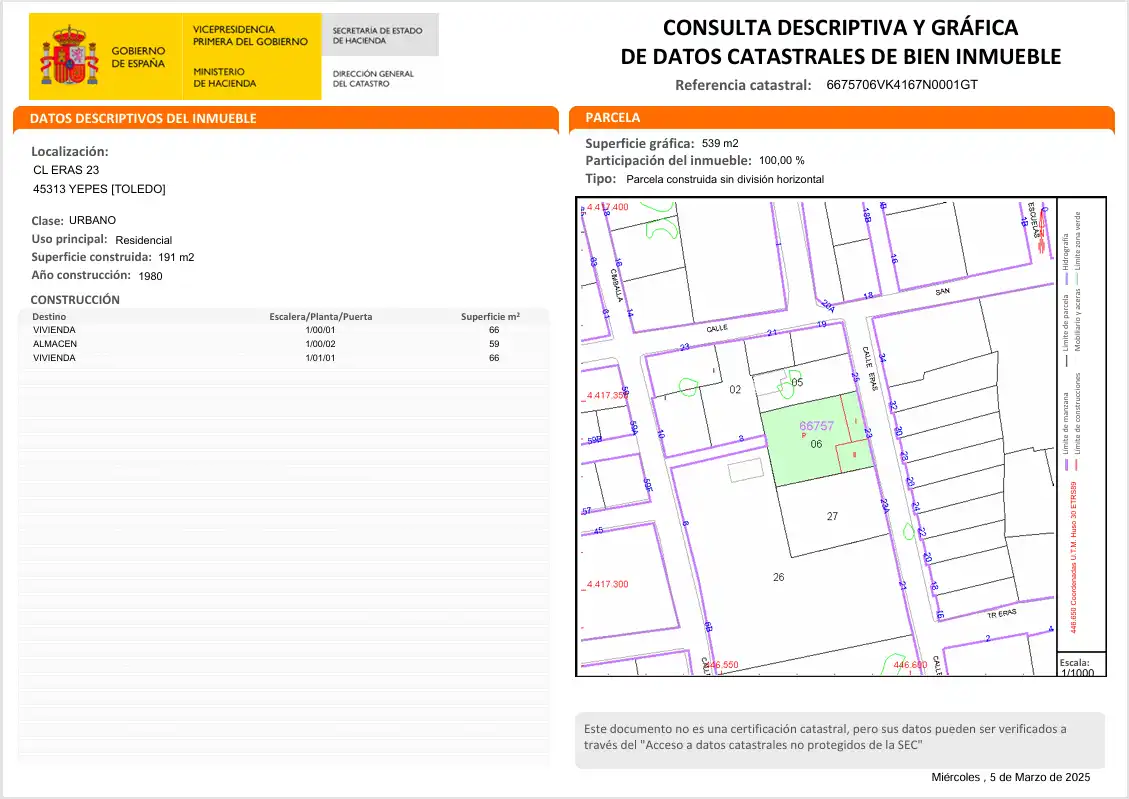This screenshot has width=1129, height=799.
Task: Select the 'ALMACEN' table row
Action: coord(284,344)
